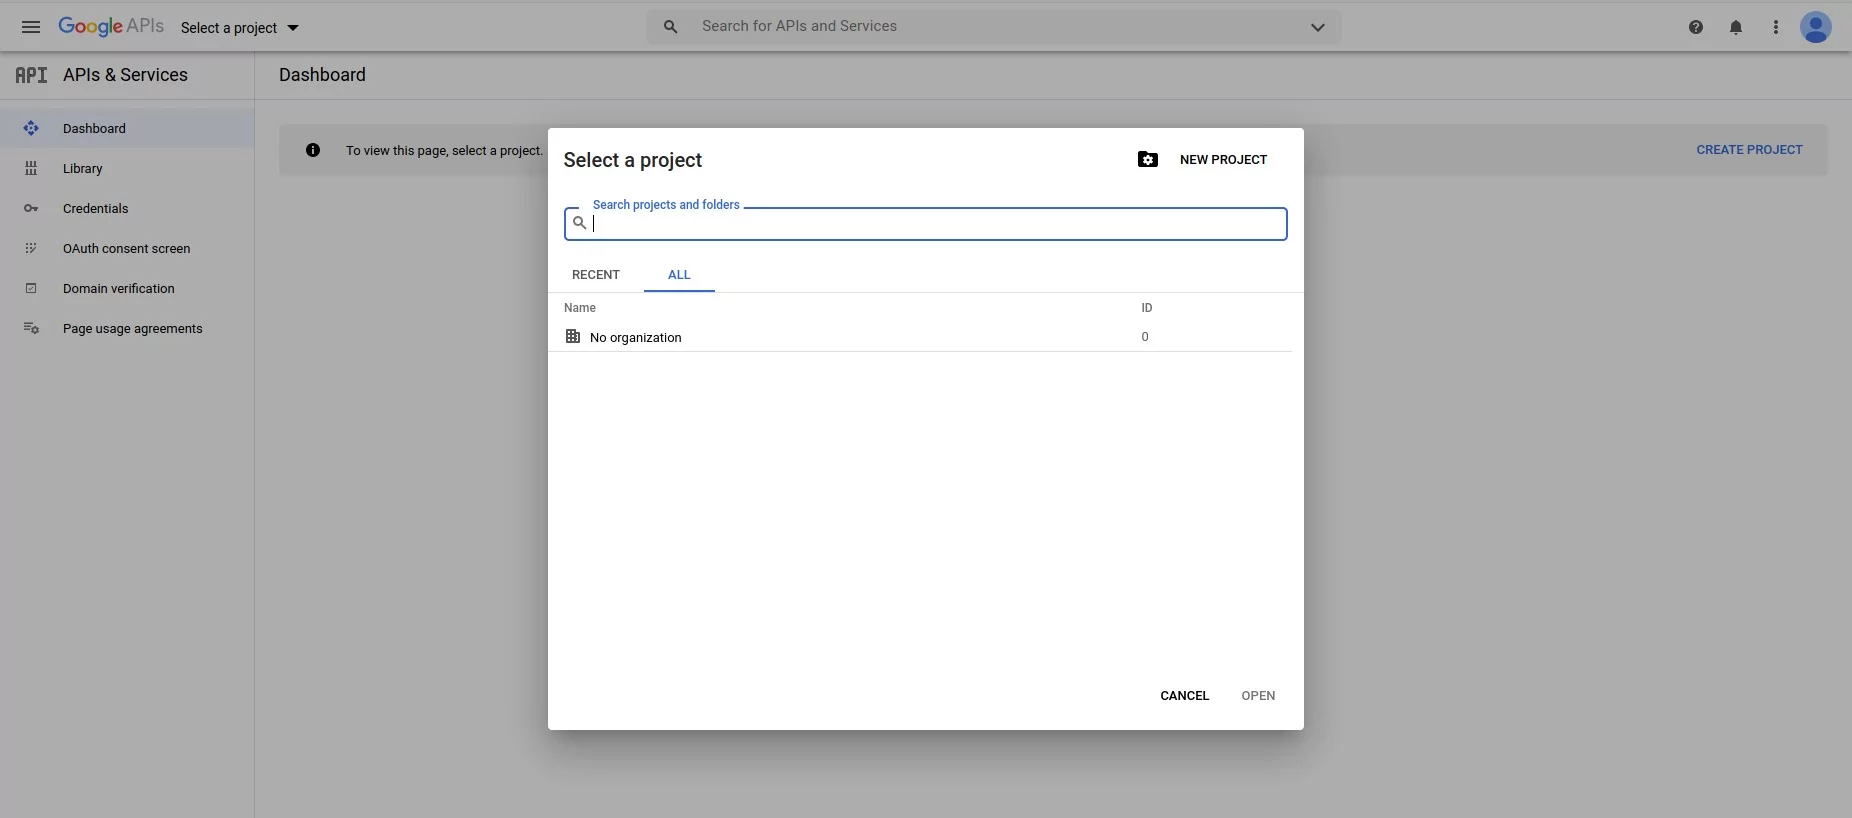Focus the Search for APIs and Services field
This screenshot has height=818, width=1852.
point(994,27)
